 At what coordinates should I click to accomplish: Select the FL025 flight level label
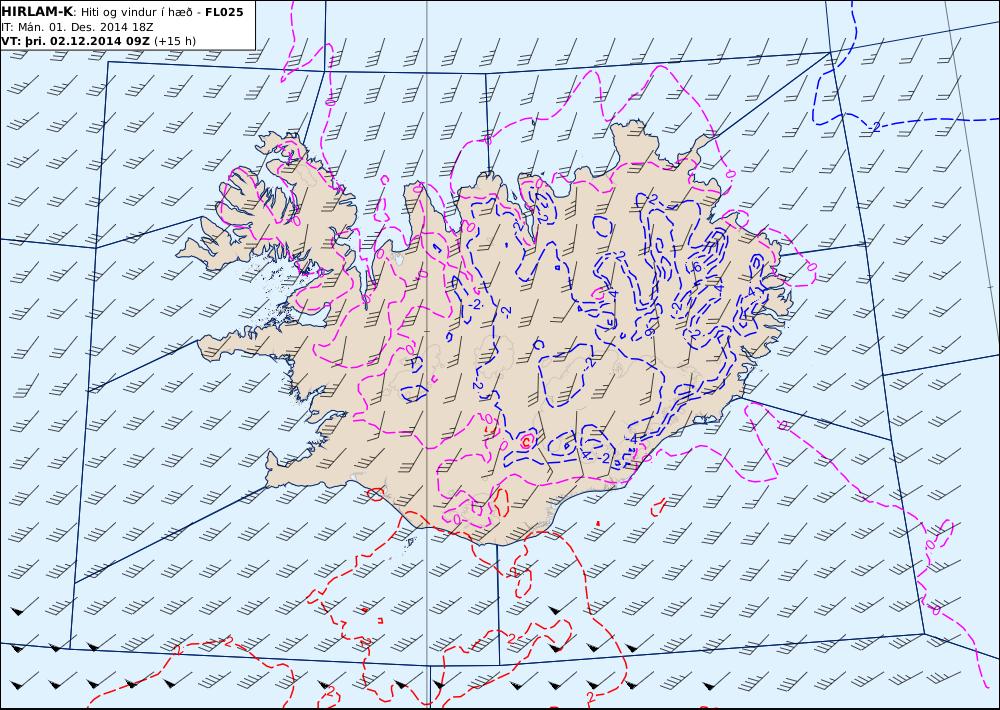pyautogui.click(x=224, y=12)
